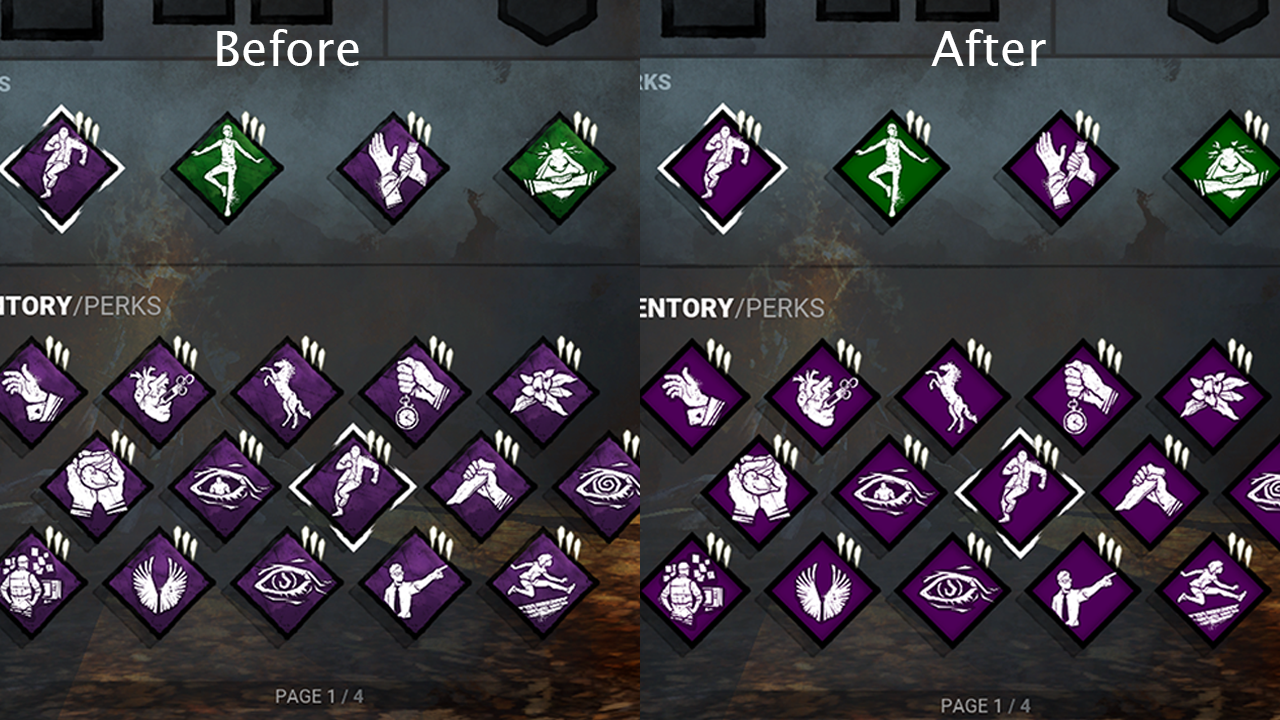This screenshot has width=1280, height=720.
Task: Click cupped hands perk in After inventory
Action: tap(756, 490)
